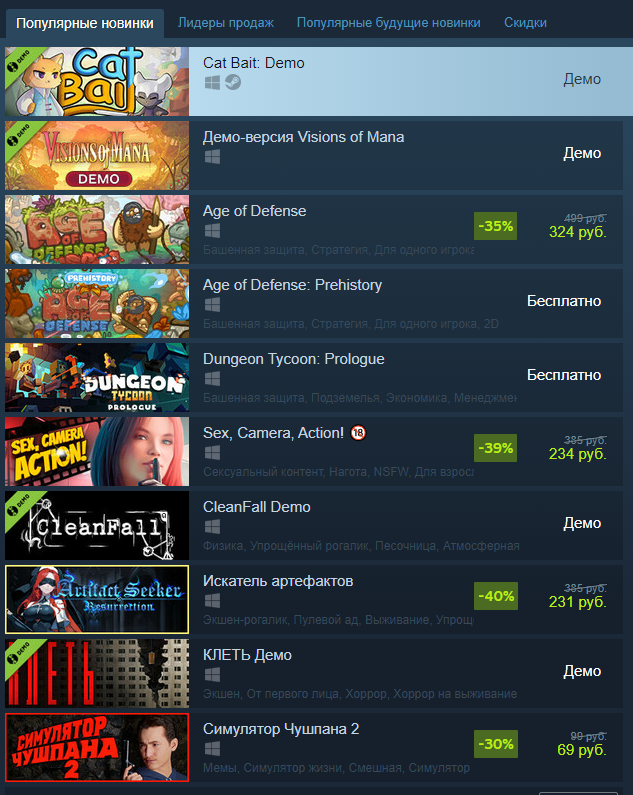Click the -35% discount badge for Age of Defense

coord(496,226)
